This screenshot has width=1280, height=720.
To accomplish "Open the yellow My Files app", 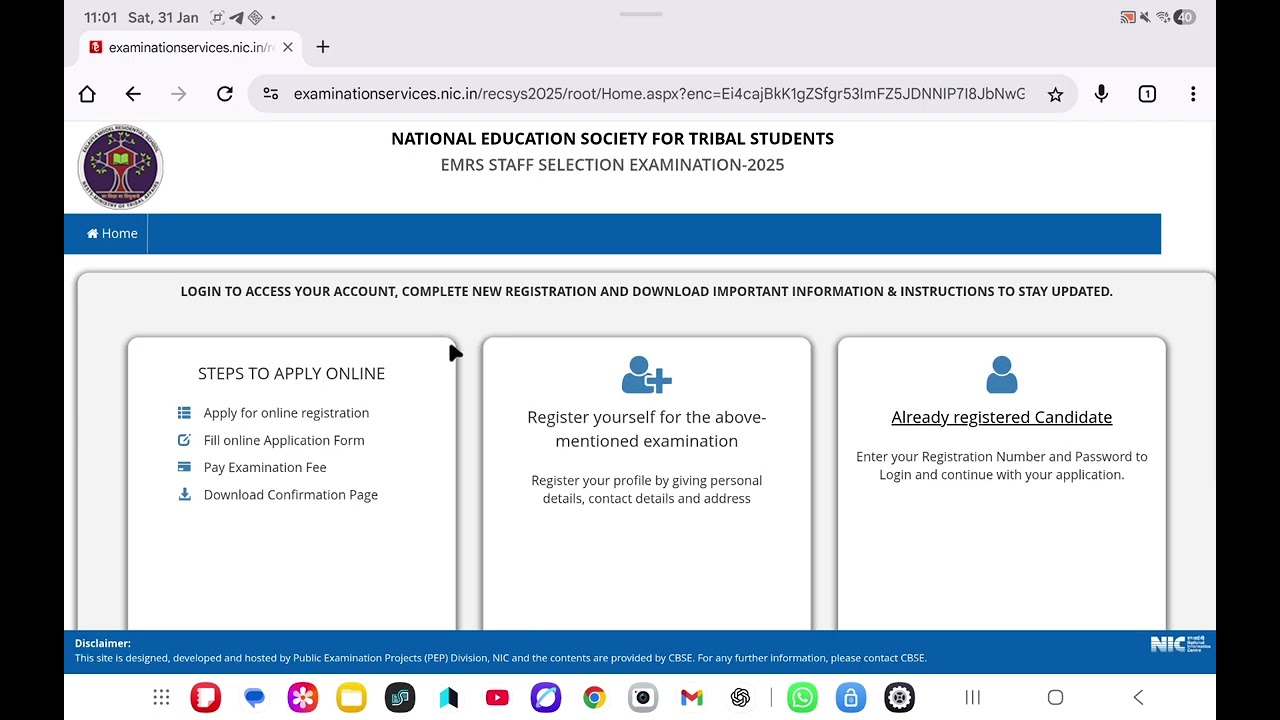I will point(351,697).
